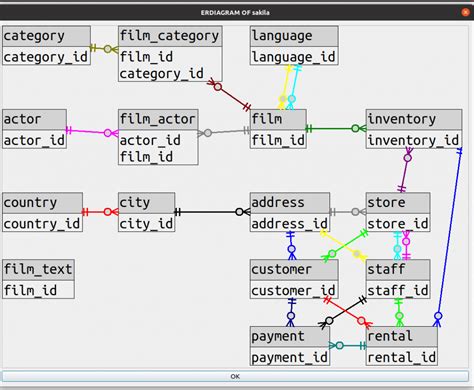Select the rental table header
The width and height of the screenshot is (474, 390).
402,337
